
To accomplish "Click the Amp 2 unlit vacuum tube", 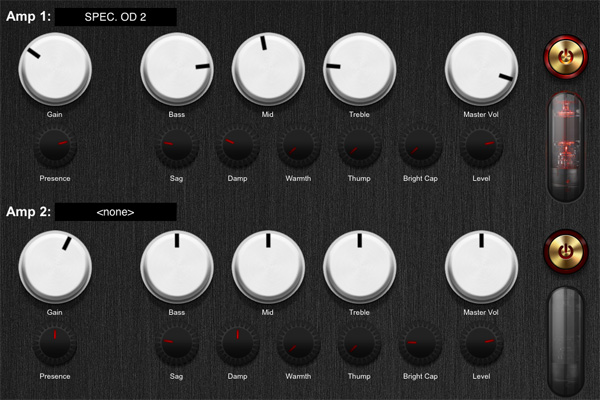I will [566, 340].
